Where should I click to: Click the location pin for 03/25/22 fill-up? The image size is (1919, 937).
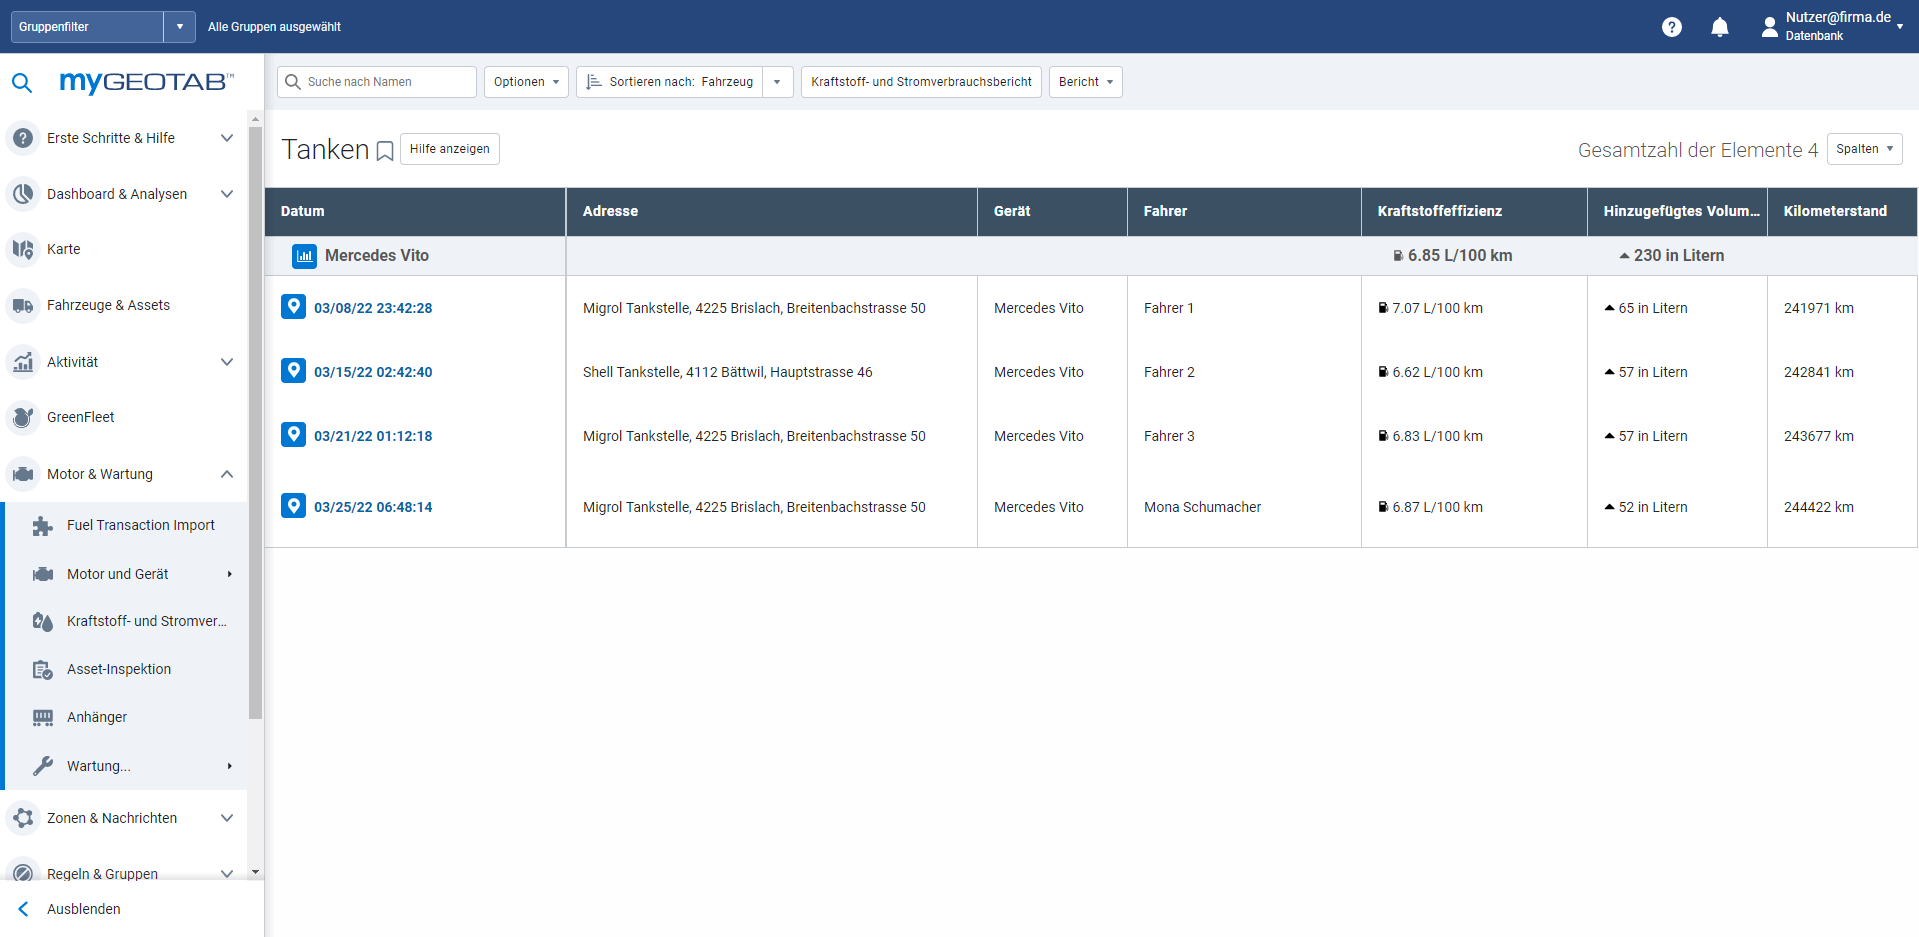pyautogui.click(x=293, y=506)
